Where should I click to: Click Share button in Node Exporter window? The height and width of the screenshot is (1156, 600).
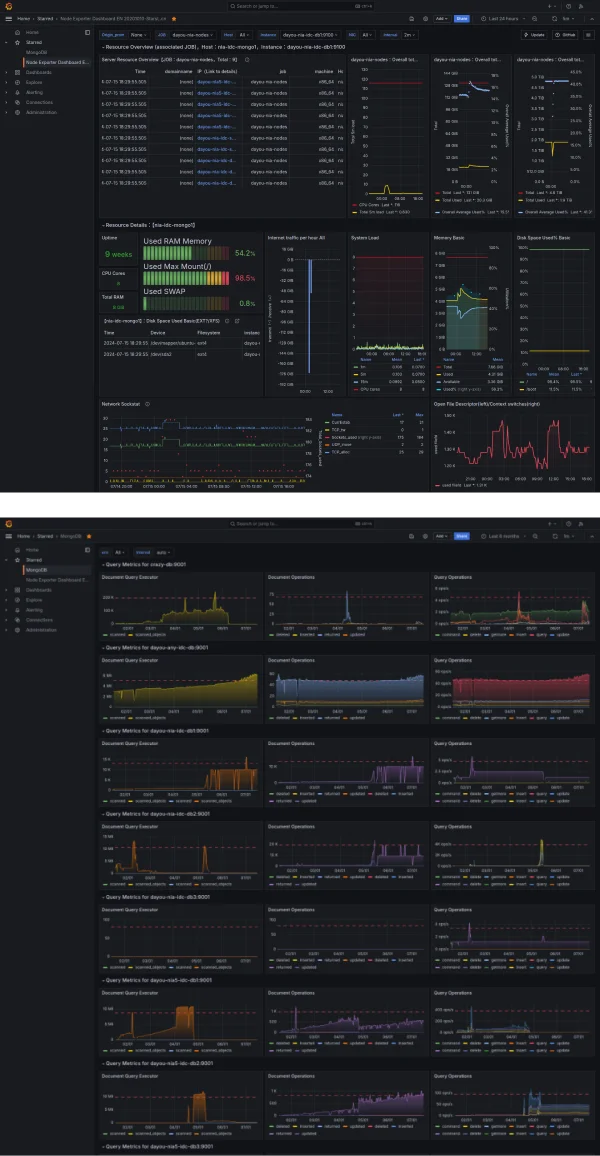[x=461, y=18]
